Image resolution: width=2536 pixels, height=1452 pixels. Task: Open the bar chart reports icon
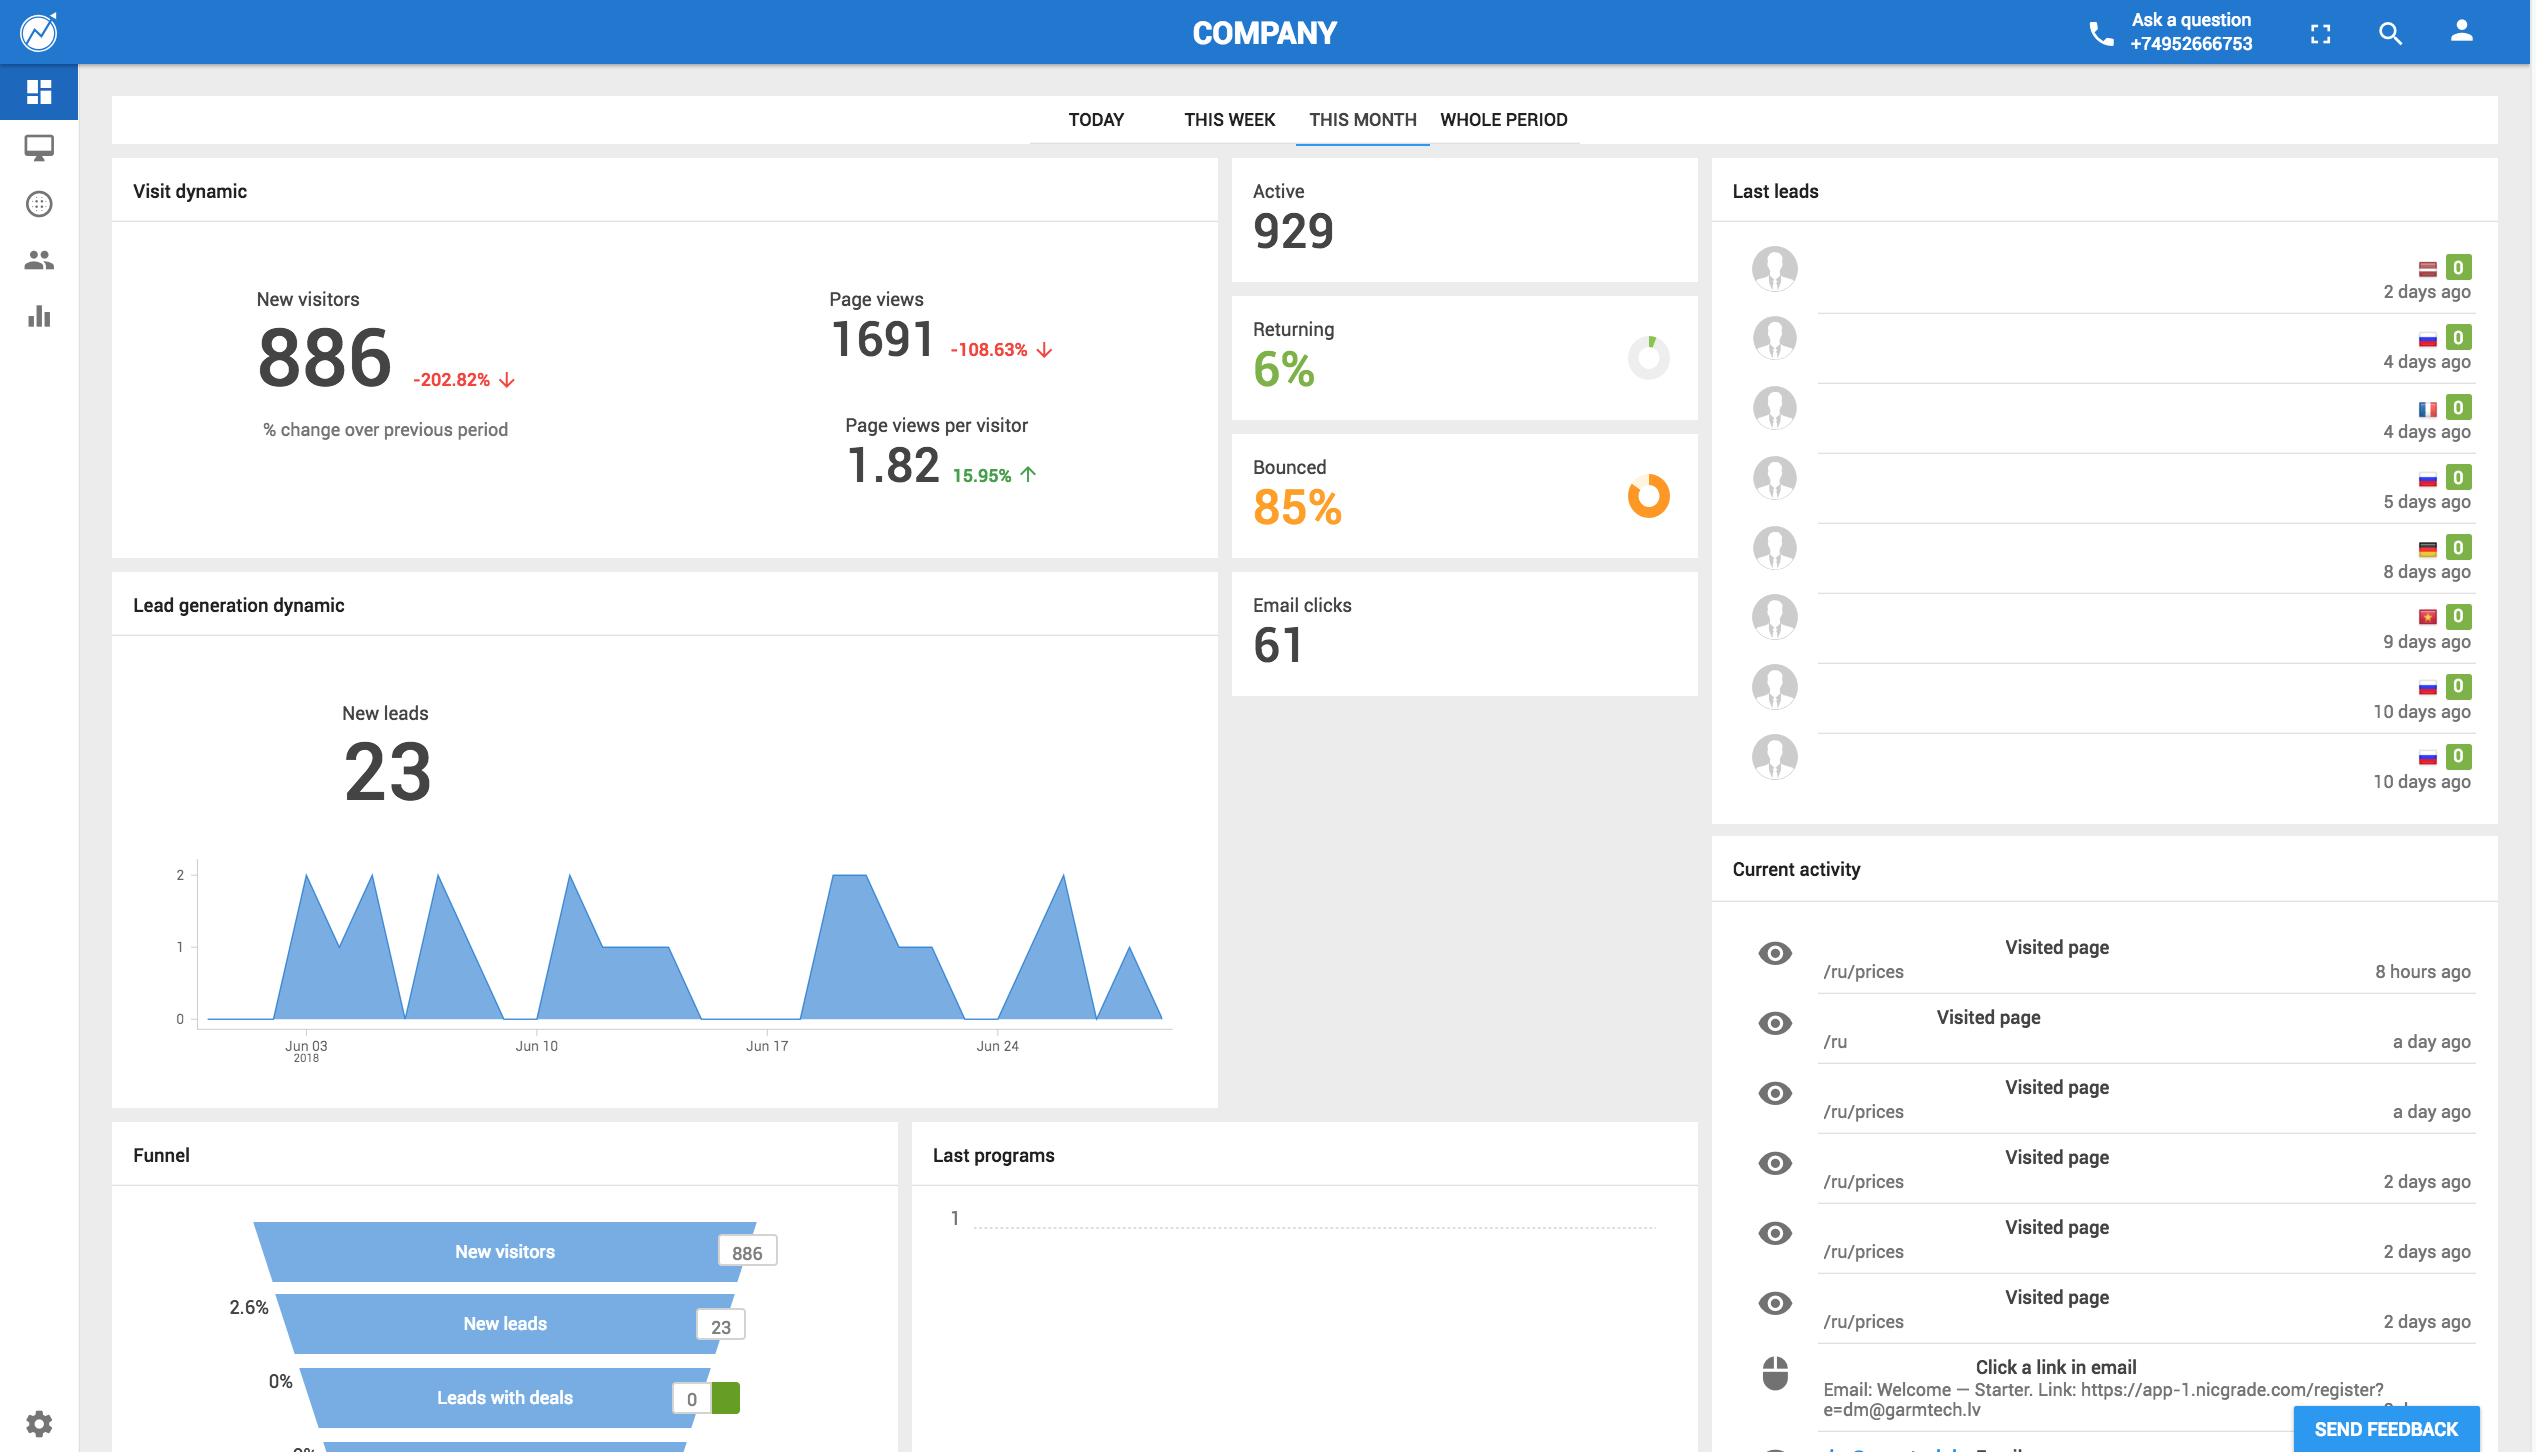39,316
